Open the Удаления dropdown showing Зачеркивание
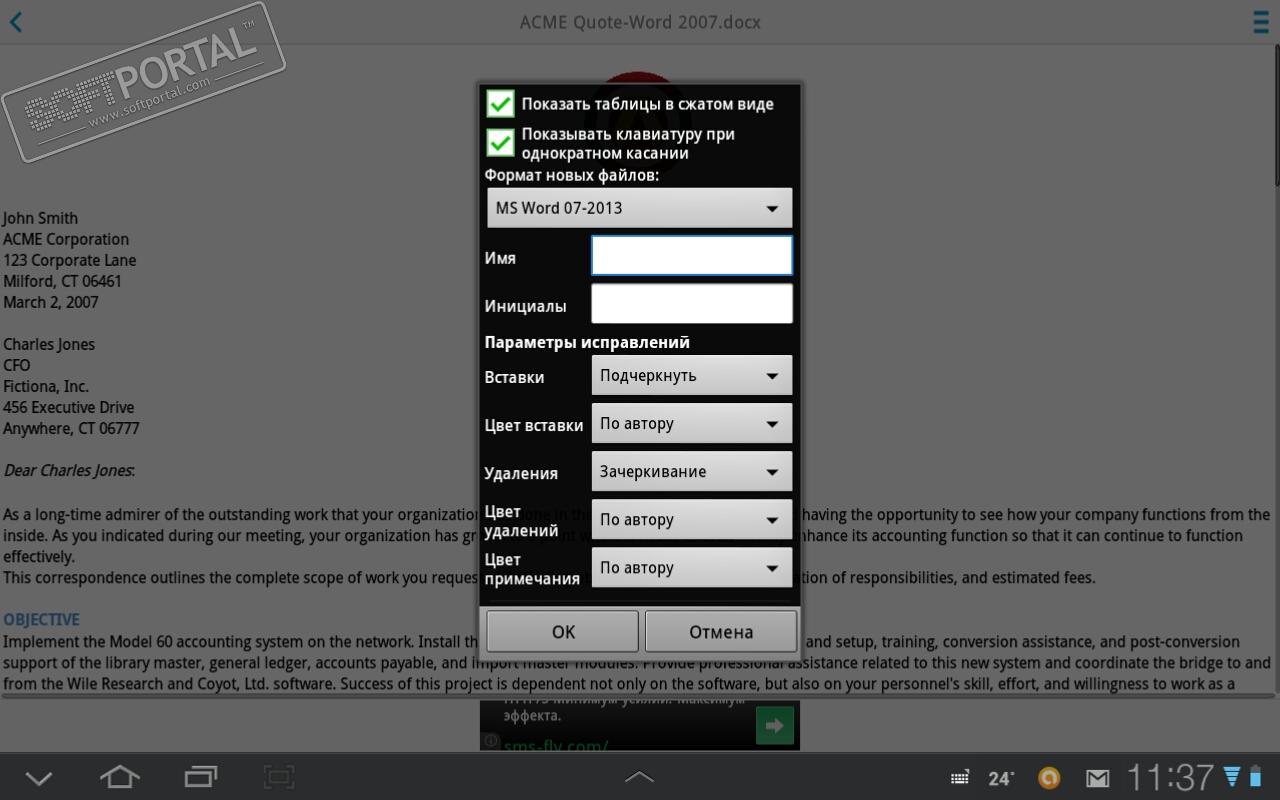Screen dimensions: 1280x800 point(692,472)
